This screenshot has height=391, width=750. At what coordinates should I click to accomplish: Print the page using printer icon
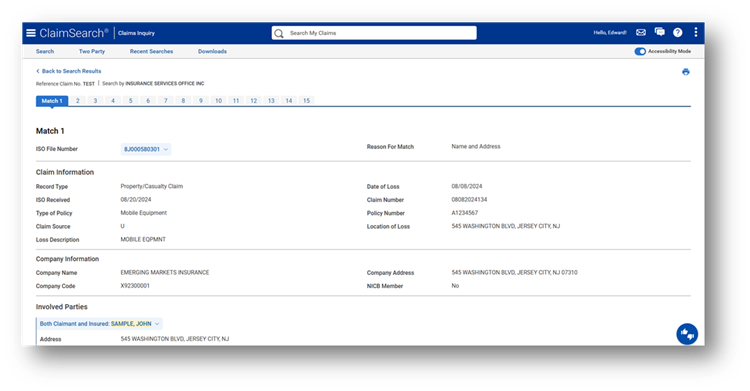pyautogui.click(x=685, y=72)
